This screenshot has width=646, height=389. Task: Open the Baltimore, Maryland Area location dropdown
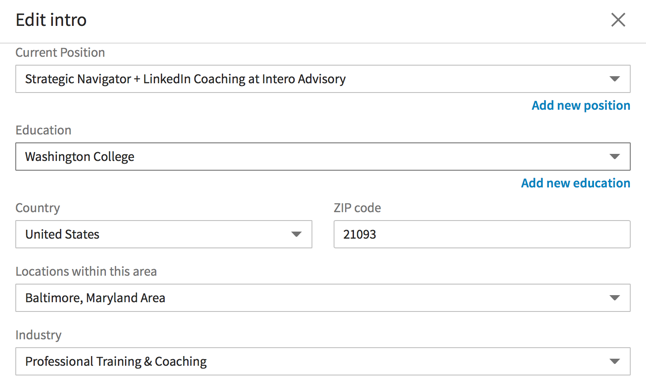[x=323, y=298]
